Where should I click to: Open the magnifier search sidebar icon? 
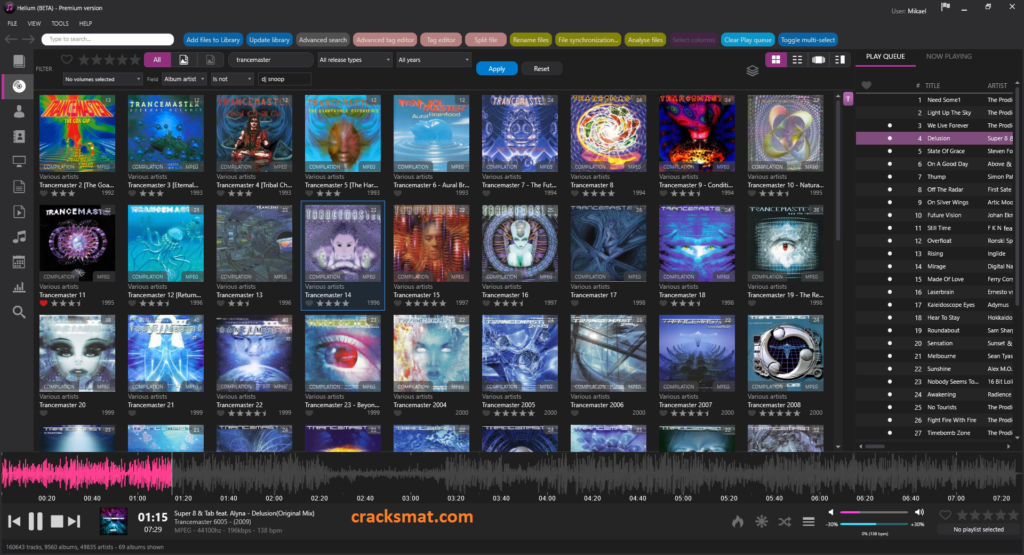pyautogui.click(x=19, y=312)
